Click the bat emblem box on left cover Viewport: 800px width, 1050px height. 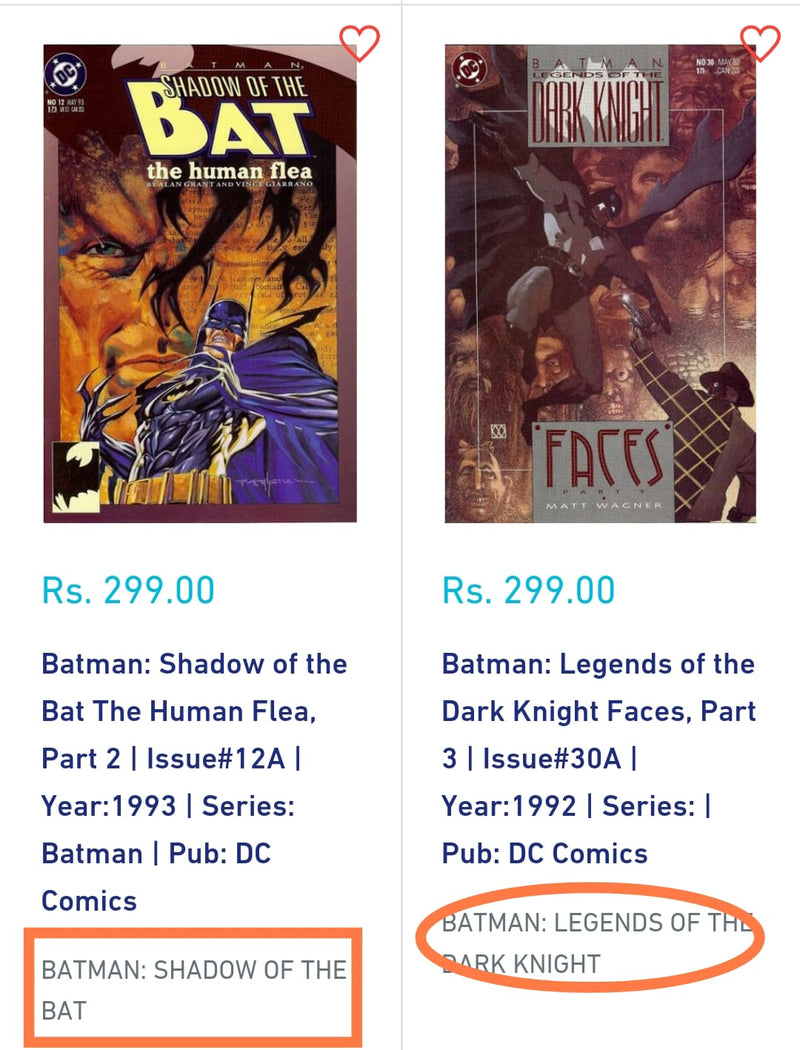[76, 477]
